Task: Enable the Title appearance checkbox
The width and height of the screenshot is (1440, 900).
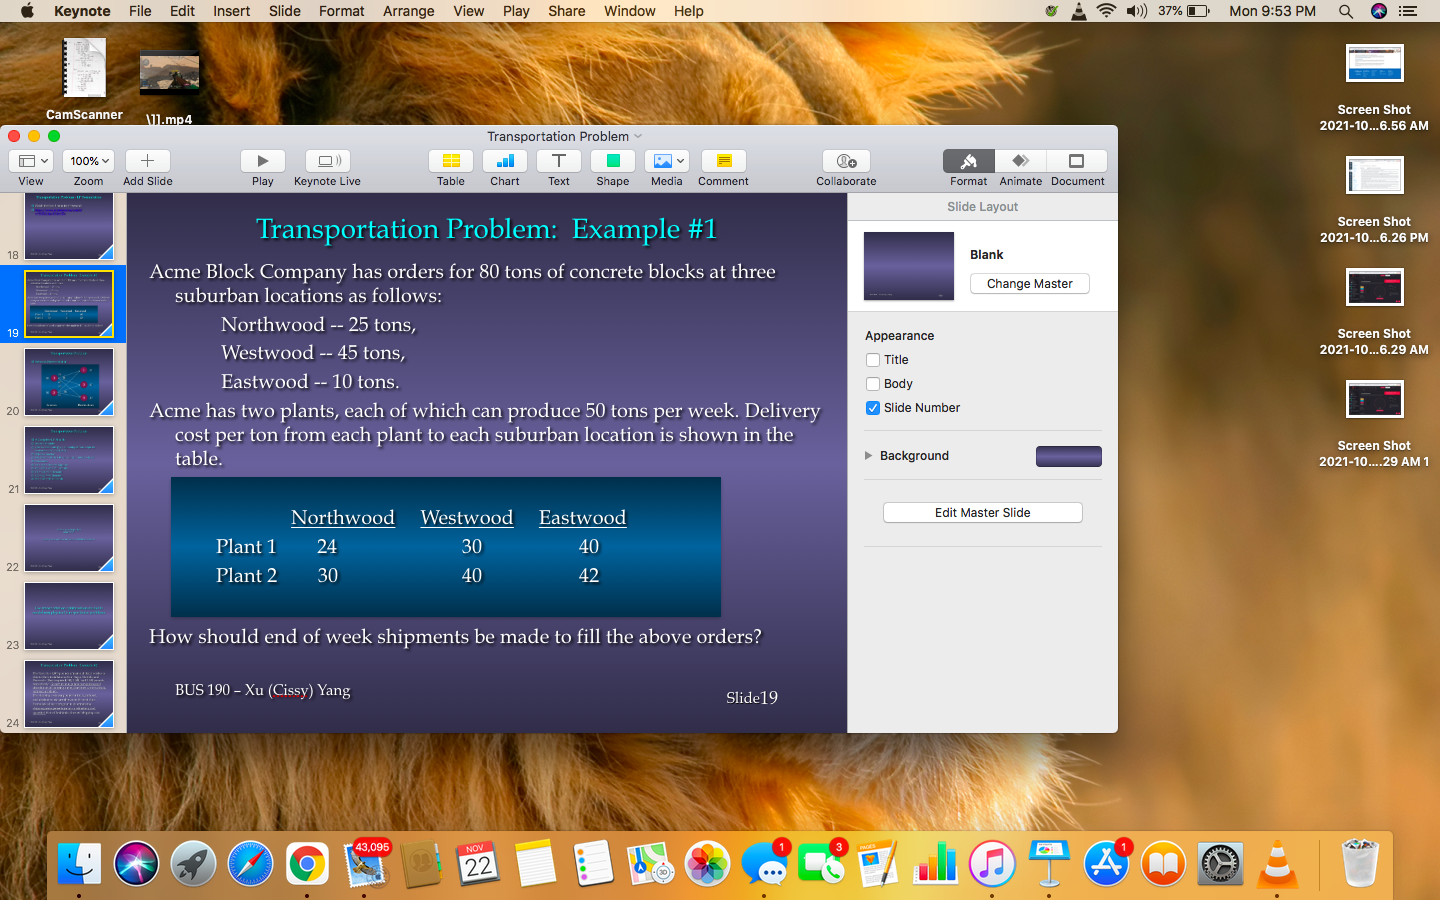Action: point(871,359)
